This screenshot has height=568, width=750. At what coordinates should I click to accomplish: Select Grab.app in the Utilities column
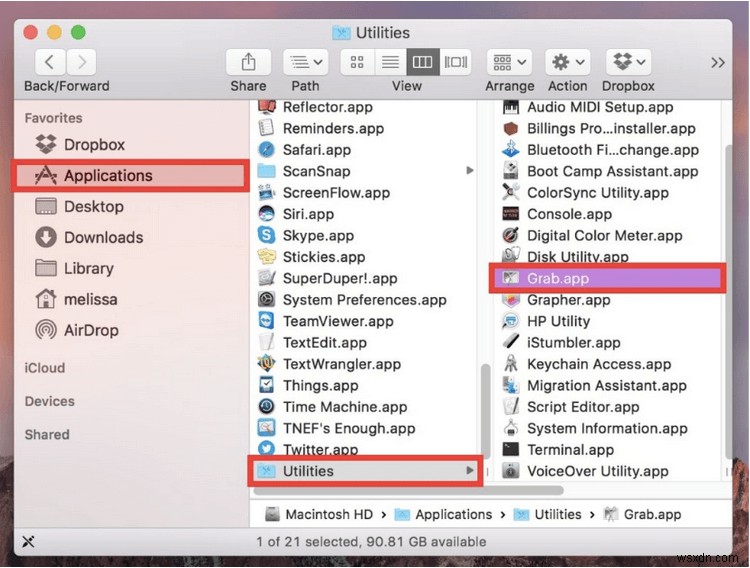tap(607, 278)
